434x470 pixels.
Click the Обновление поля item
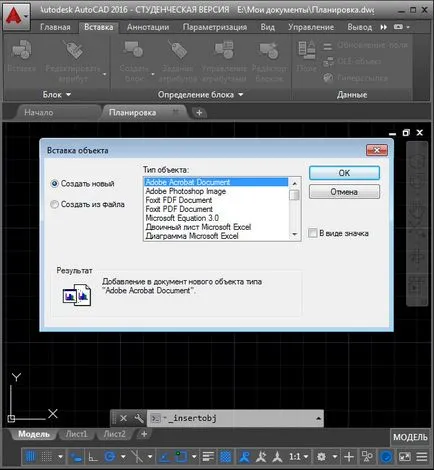(x=365, y=45)
